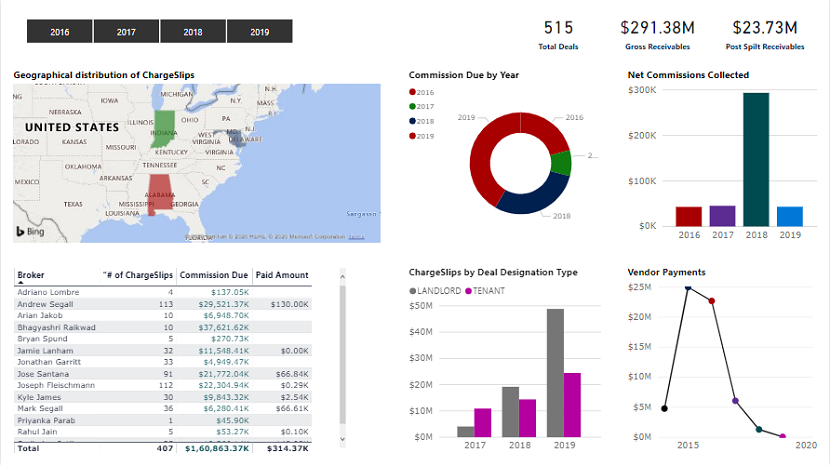Screen dimensions: 830x466
Task: Switch to the 2017 year slicer tab
Action: (x=126, y=32)
